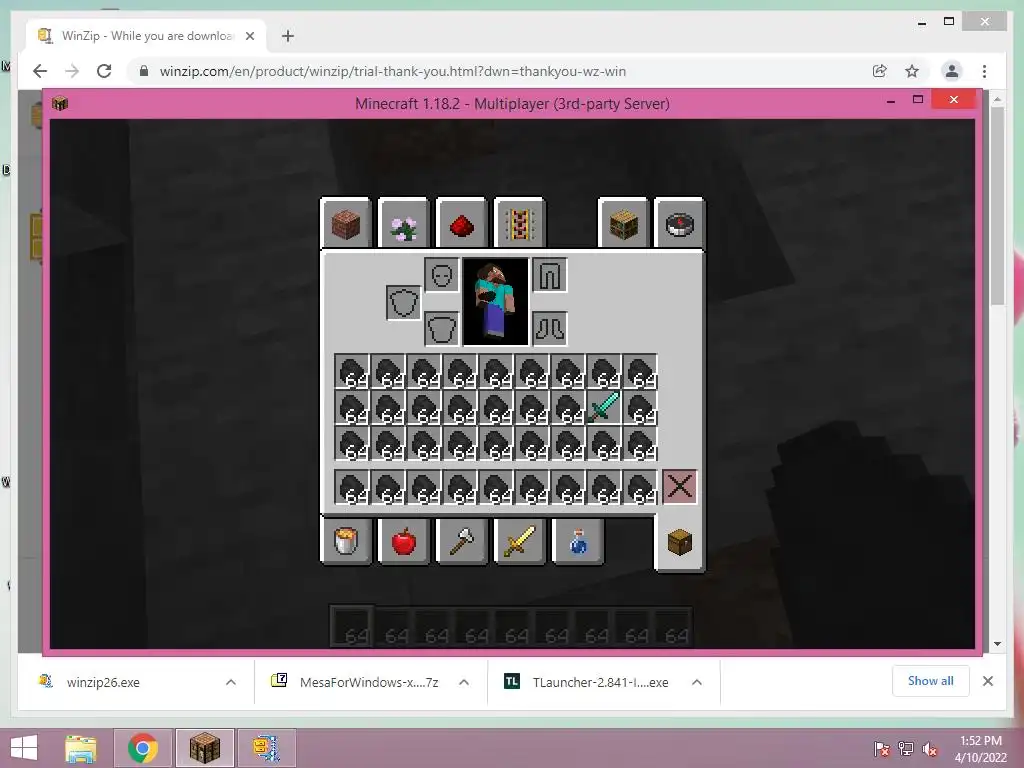Switch to Minecraft in taskbar
Image resolution: width=1024 pixels, height=768 pixels.
click(x=204, y=748)
